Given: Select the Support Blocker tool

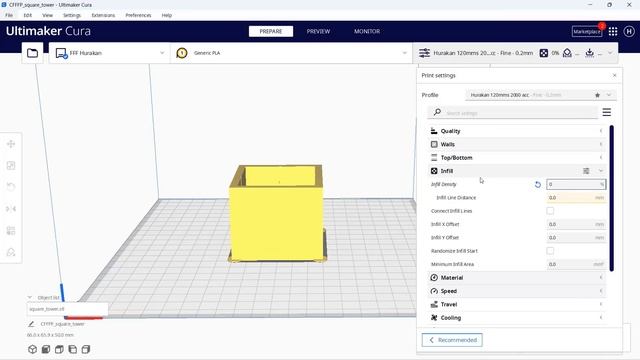Looking at the screenshot, I should point(11,252).
